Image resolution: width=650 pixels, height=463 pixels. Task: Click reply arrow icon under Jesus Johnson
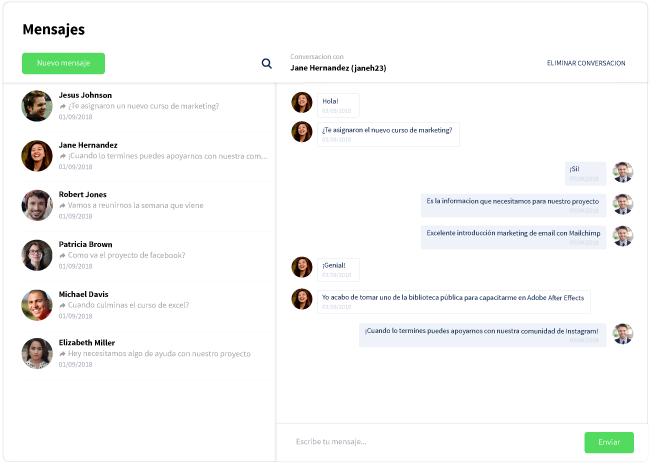coord(63,107)
